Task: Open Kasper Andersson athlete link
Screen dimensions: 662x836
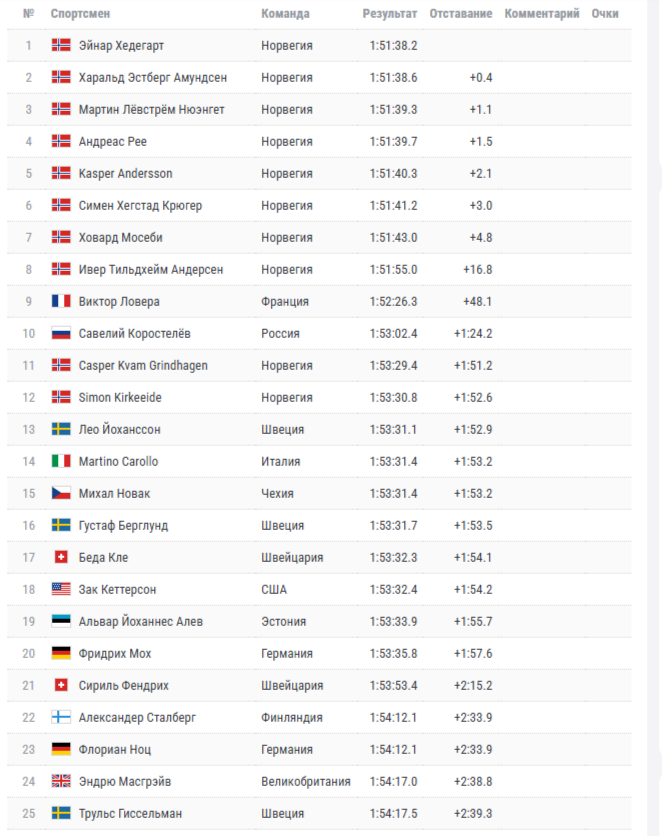Action: click(x=125, y=174)
